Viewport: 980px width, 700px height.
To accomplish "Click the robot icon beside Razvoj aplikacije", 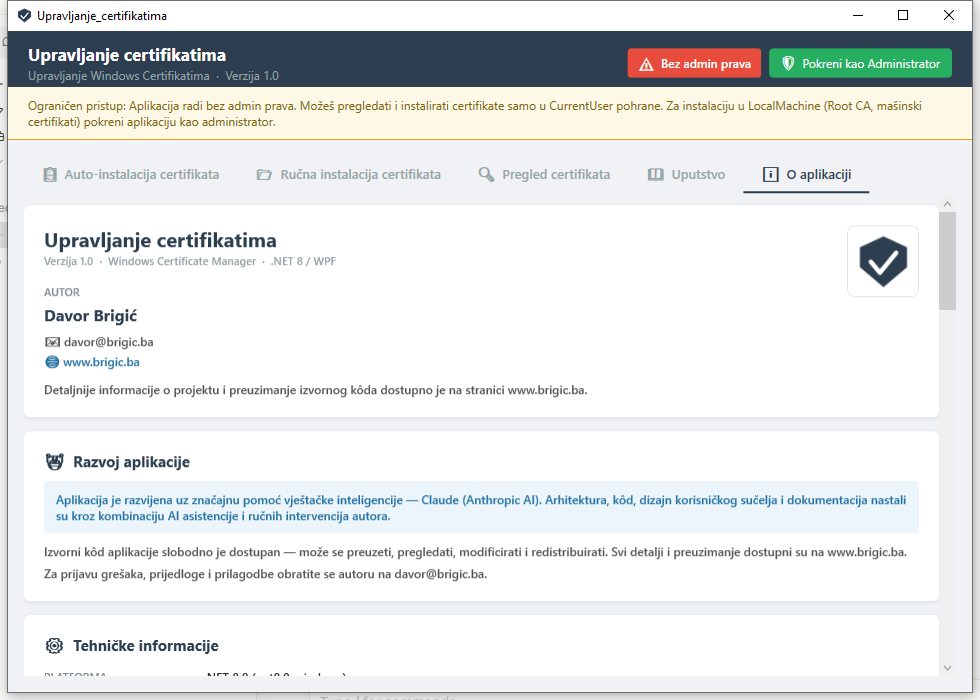I will click(55, 462).
